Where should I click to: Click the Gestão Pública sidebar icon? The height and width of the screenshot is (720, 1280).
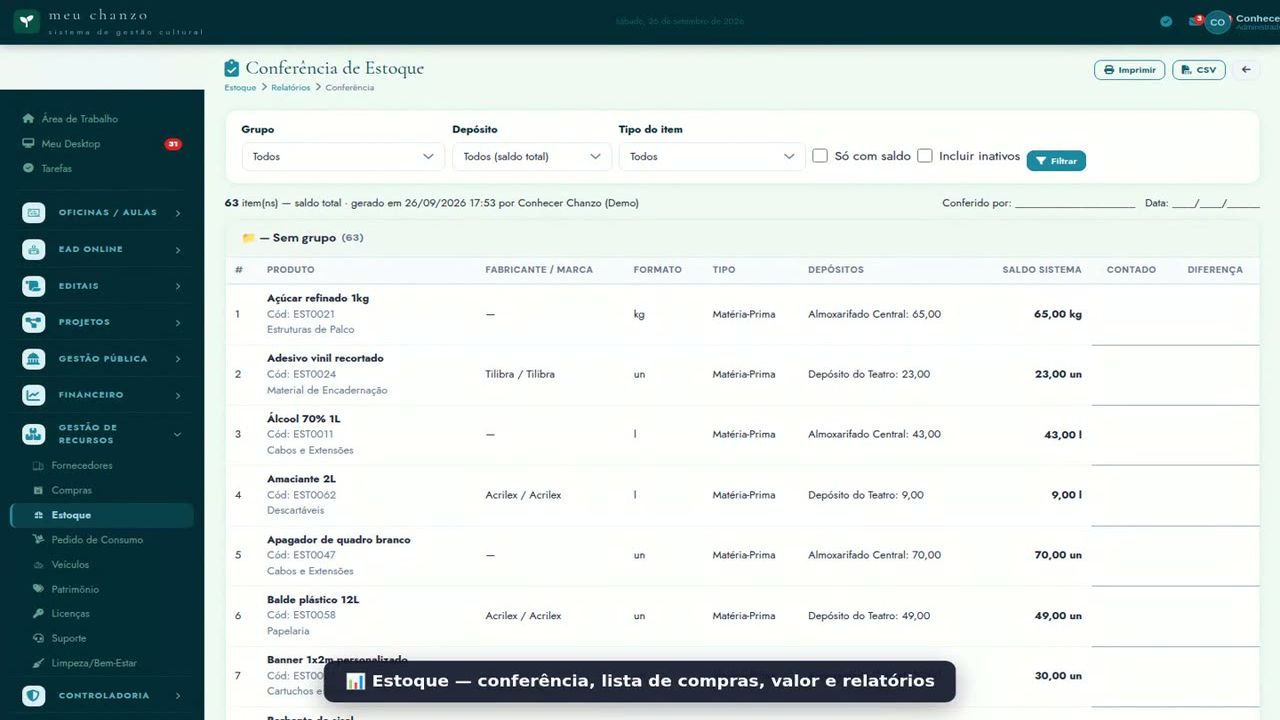[x=34, y=359]
